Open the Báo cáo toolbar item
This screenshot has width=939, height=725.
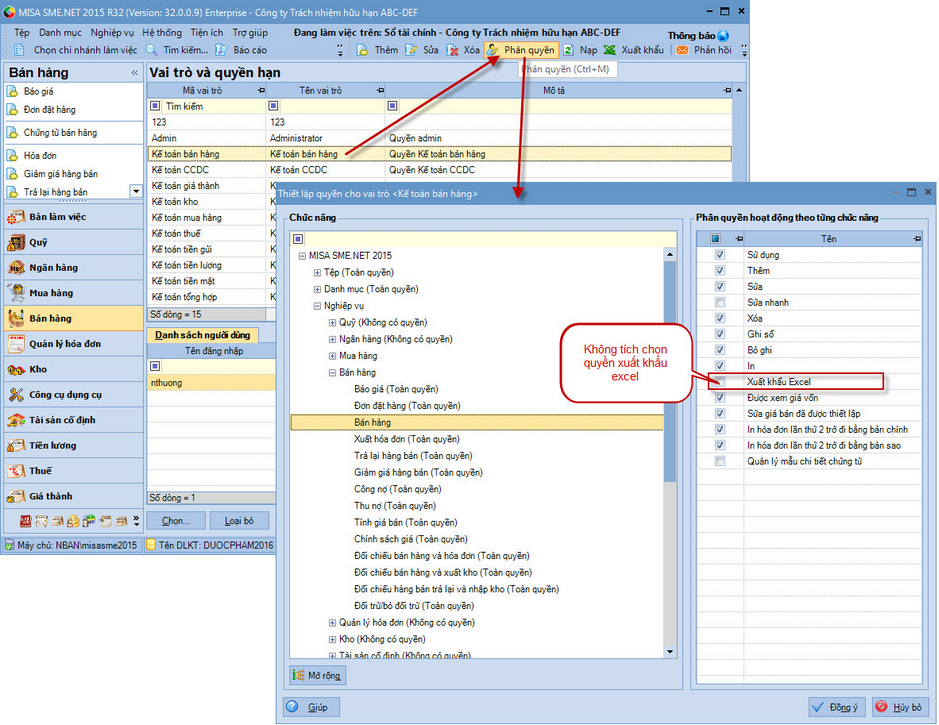click(x=243, y=50)
